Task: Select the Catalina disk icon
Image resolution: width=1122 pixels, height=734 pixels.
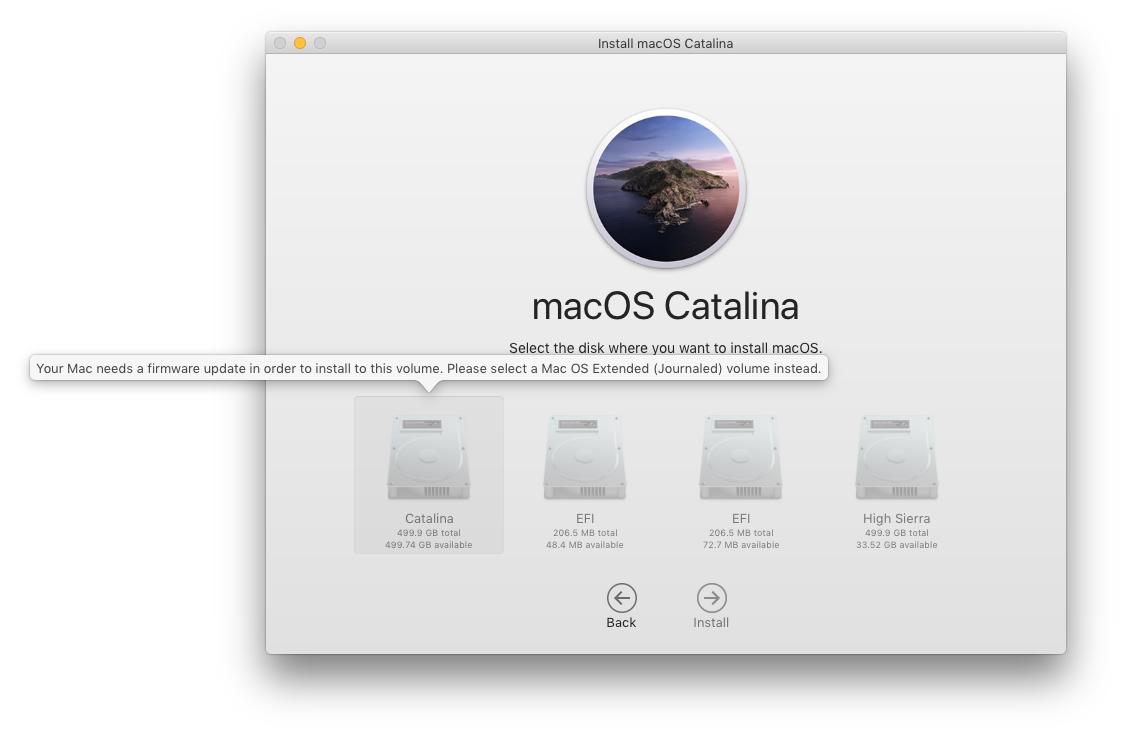Action: coord(429,456)
